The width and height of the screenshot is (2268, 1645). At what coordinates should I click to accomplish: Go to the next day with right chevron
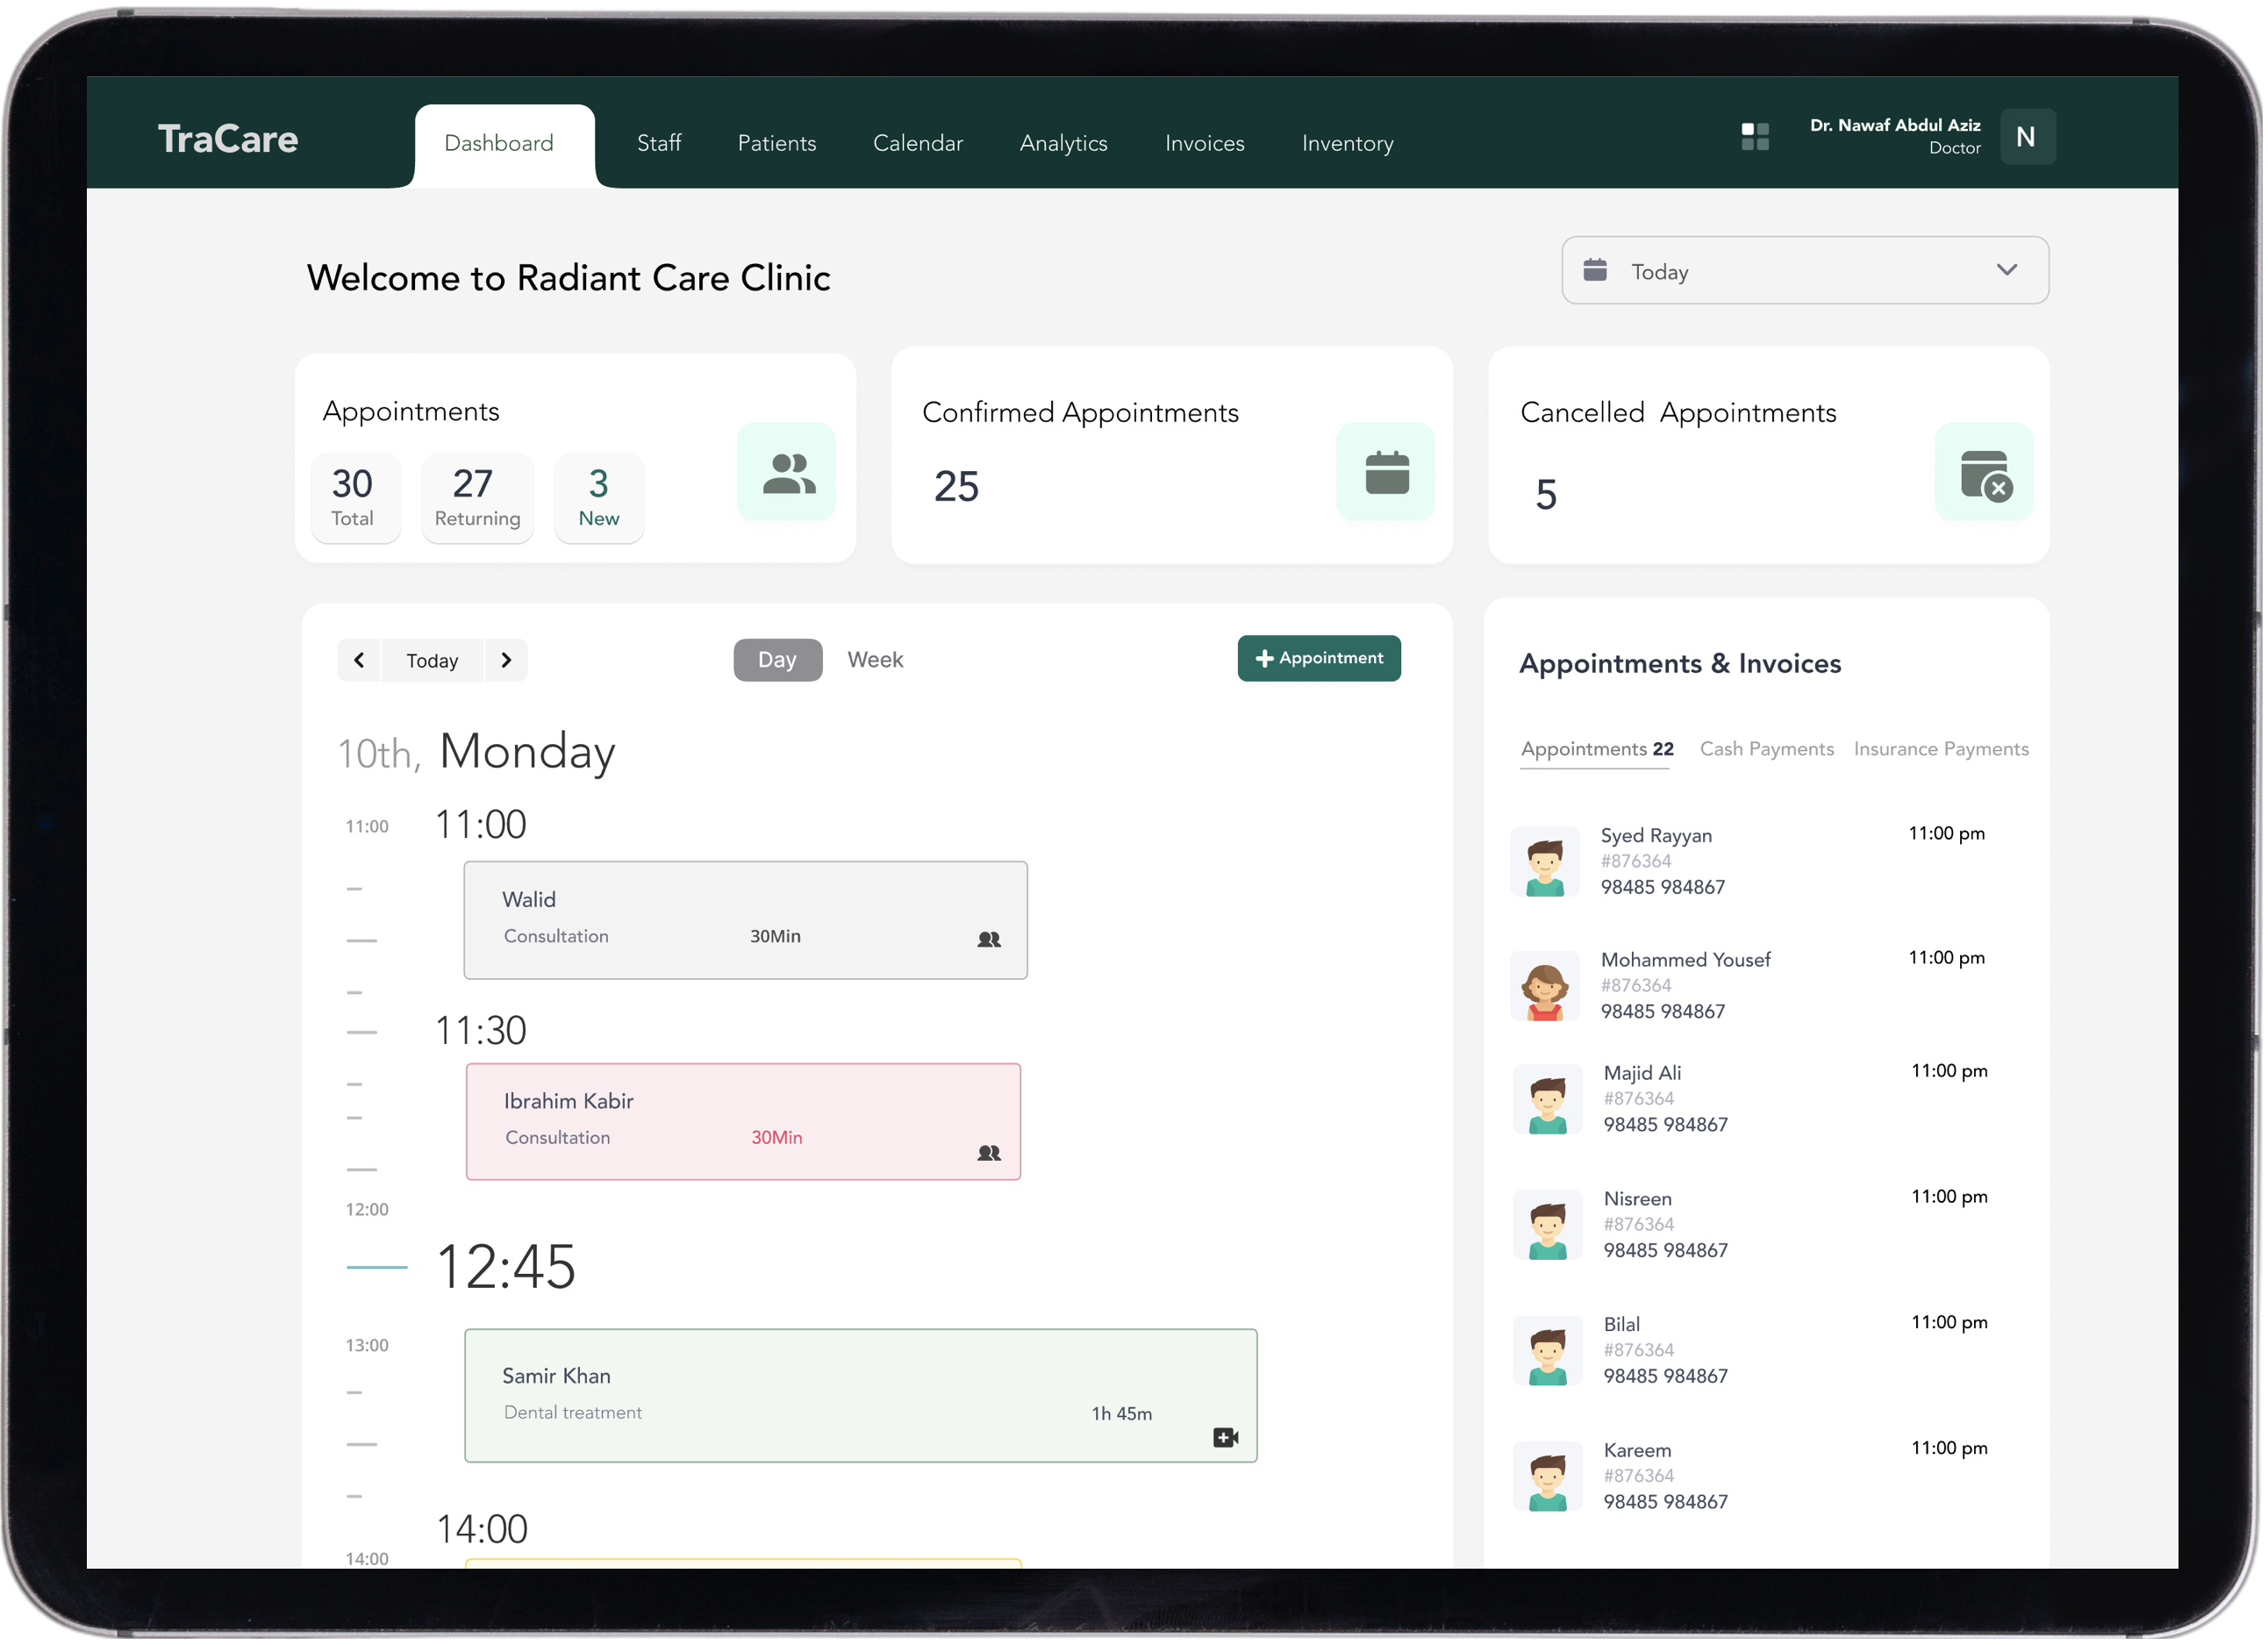click(507, 661)
